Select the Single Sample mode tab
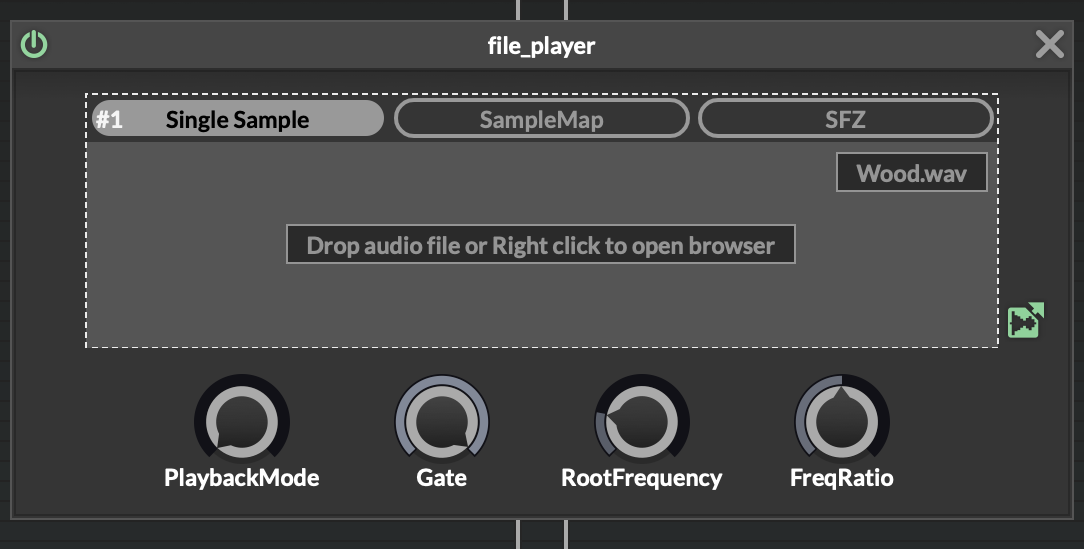The image size is (1084, 549). coord(238,119)
